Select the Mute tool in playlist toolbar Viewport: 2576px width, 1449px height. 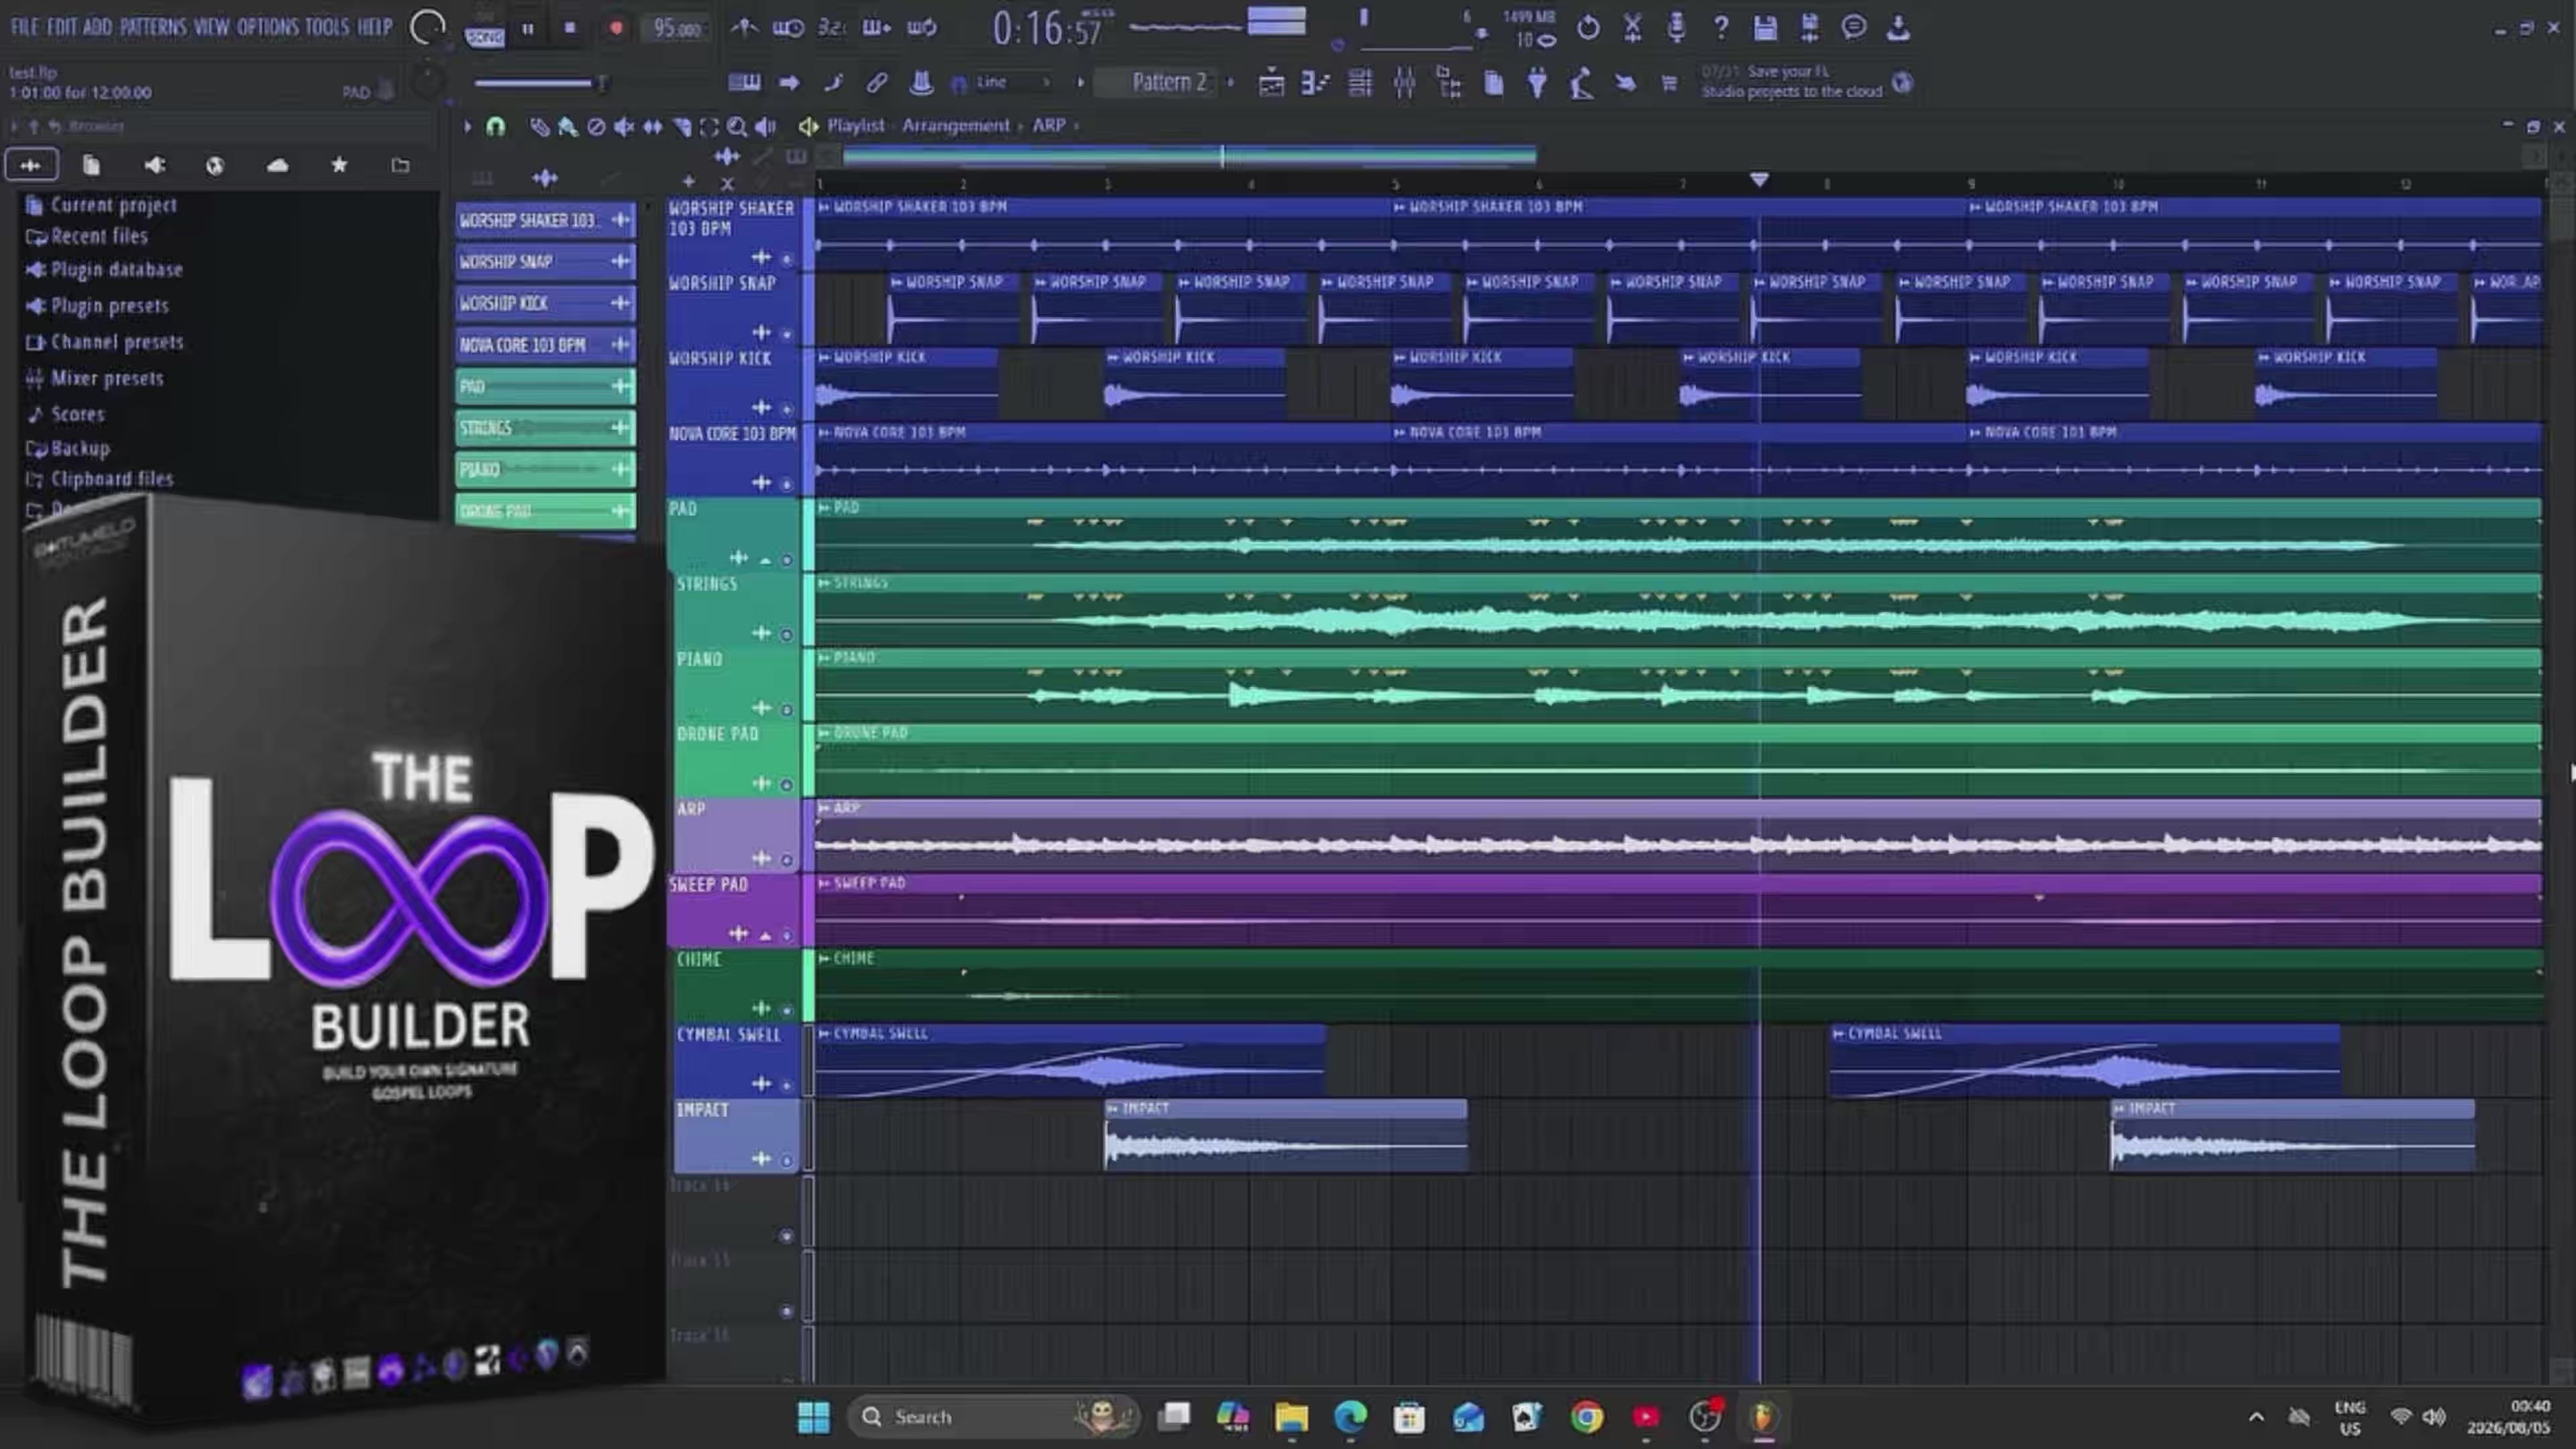click(x=624, y=126)
